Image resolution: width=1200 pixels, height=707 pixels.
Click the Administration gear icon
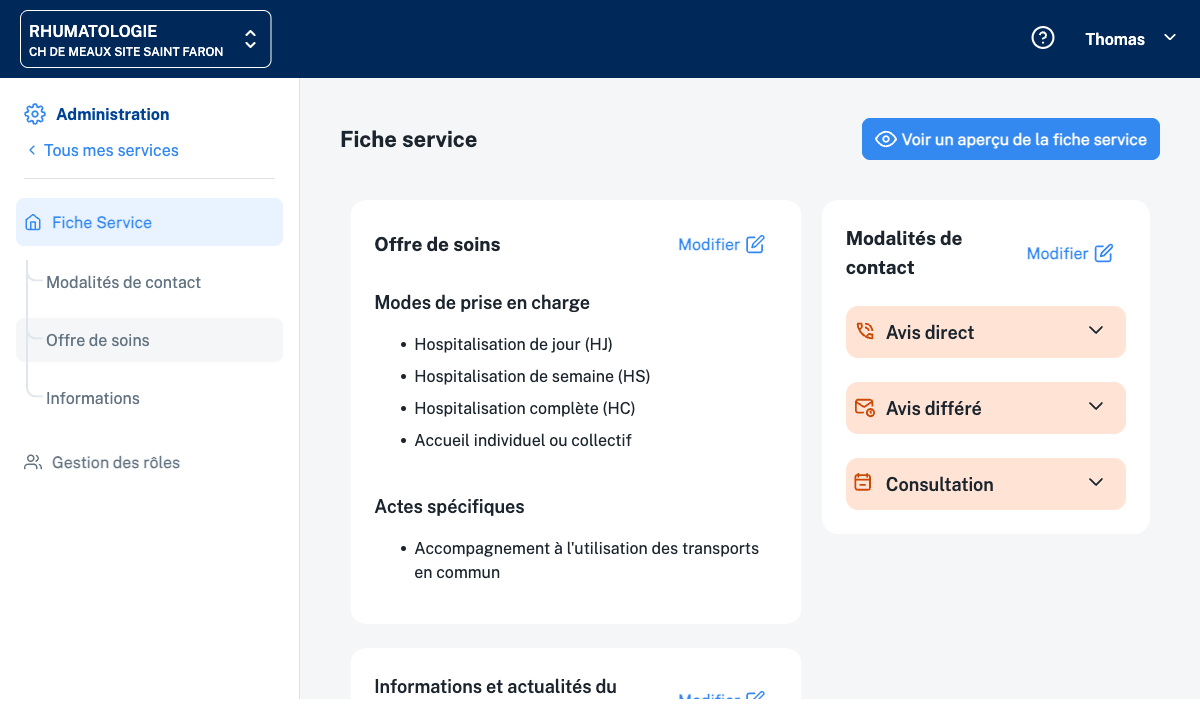35,114
